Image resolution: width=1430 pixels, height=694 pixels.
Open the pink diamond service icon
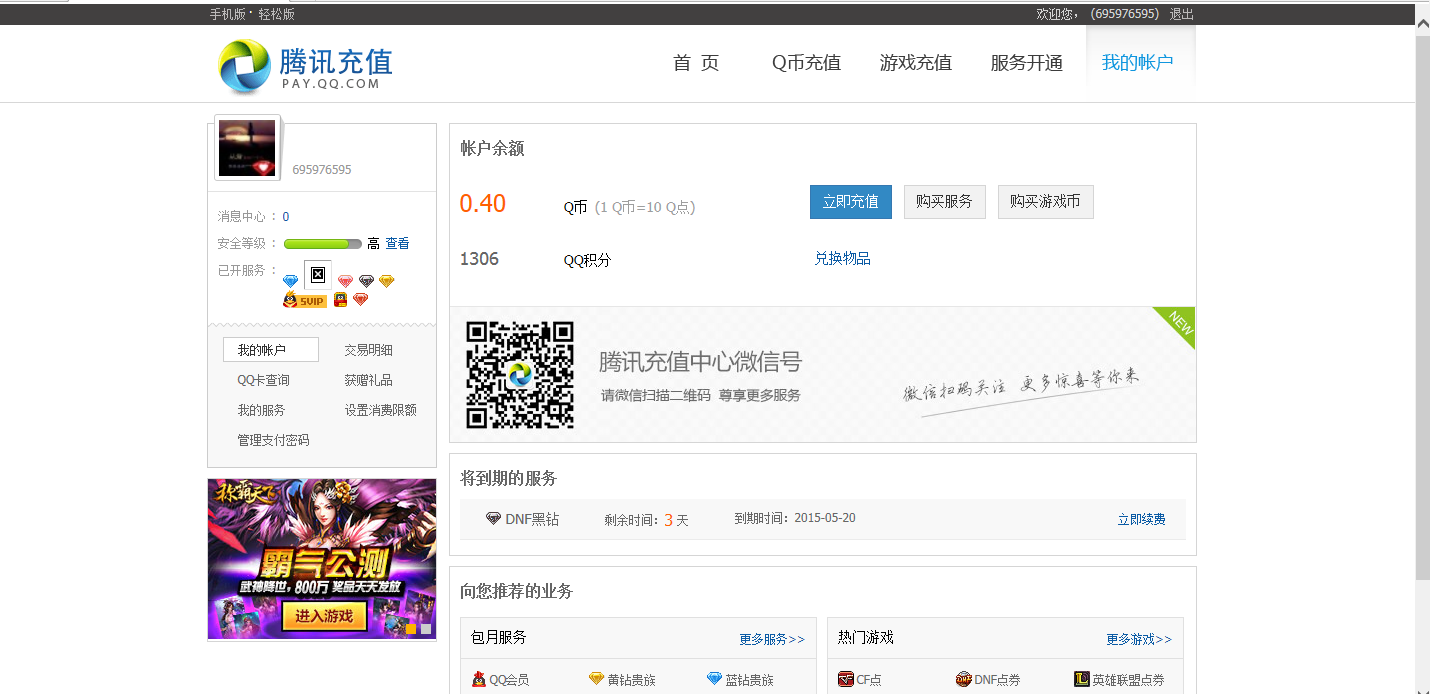(345, 281)
